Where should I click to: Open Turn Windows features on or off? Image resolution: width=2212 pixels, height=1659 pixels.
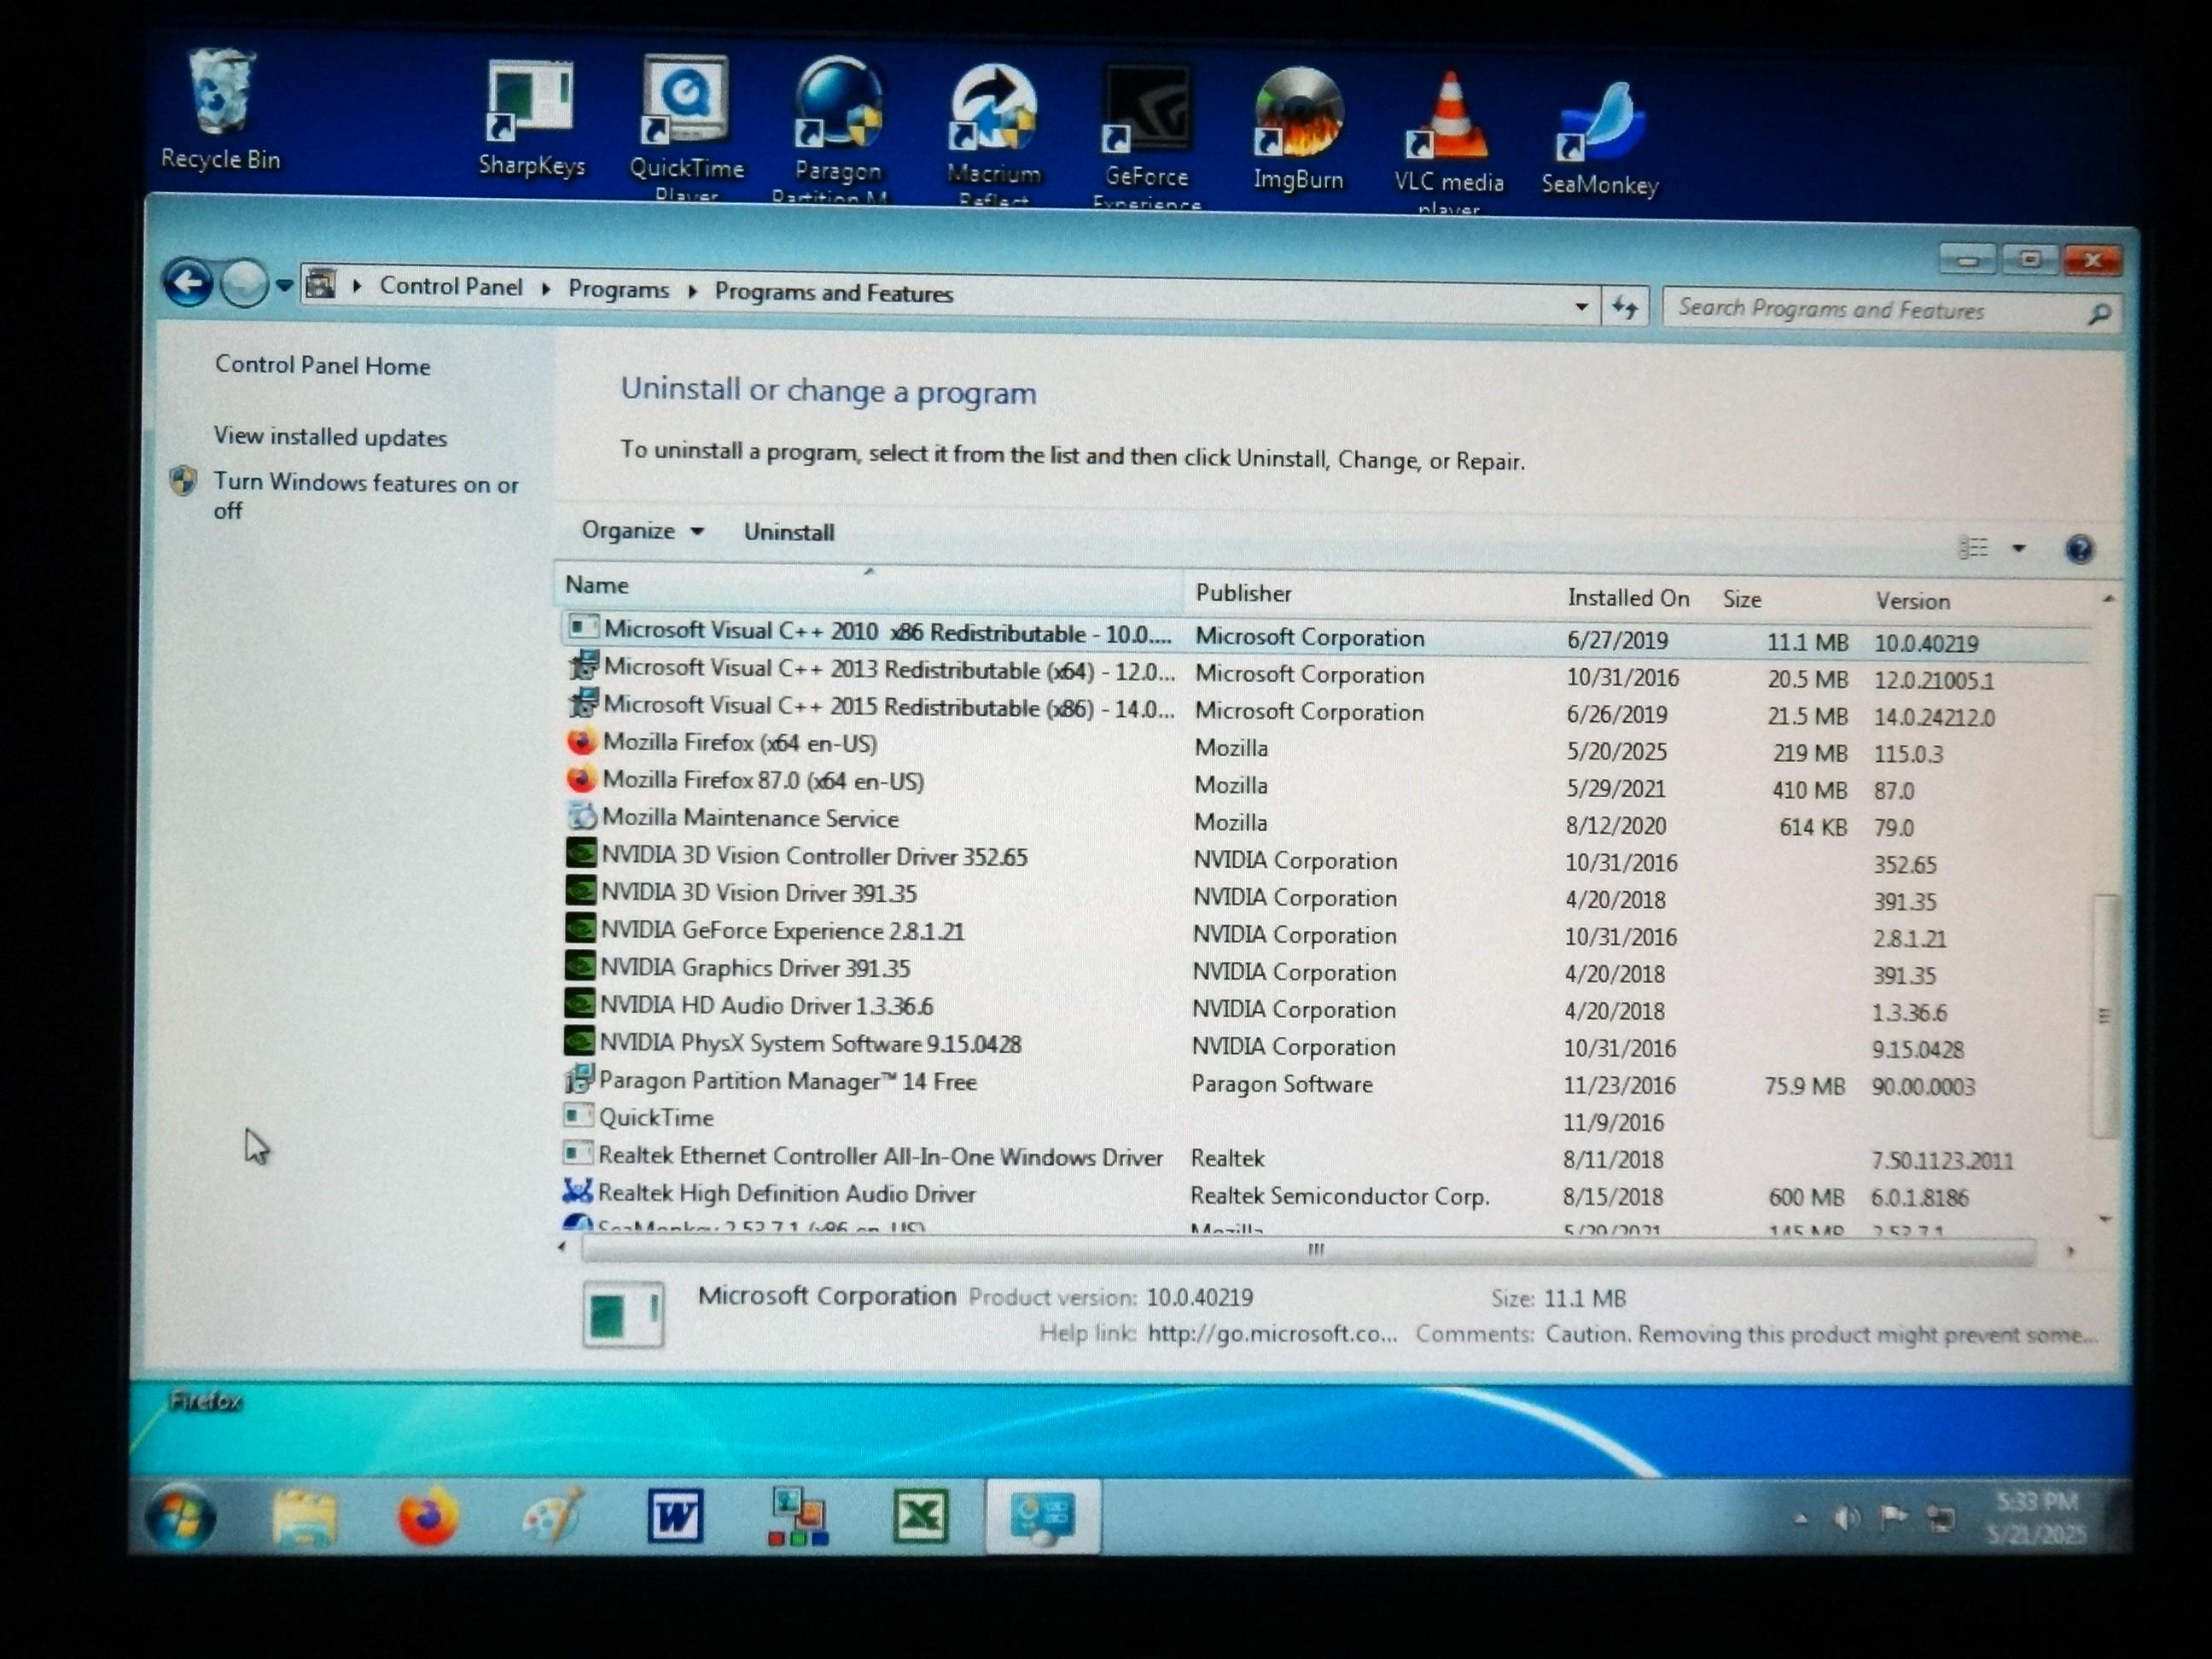click(365, 496)
